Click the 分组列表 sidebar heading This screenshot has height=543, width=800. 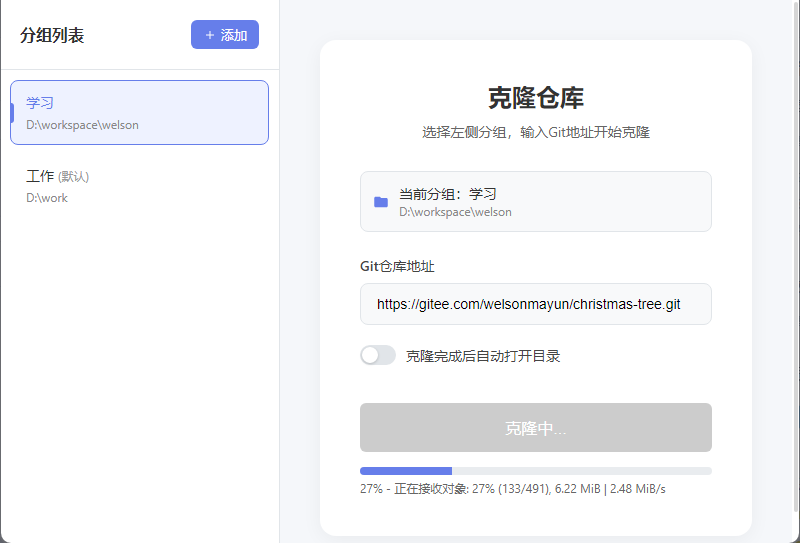point(52,36)
